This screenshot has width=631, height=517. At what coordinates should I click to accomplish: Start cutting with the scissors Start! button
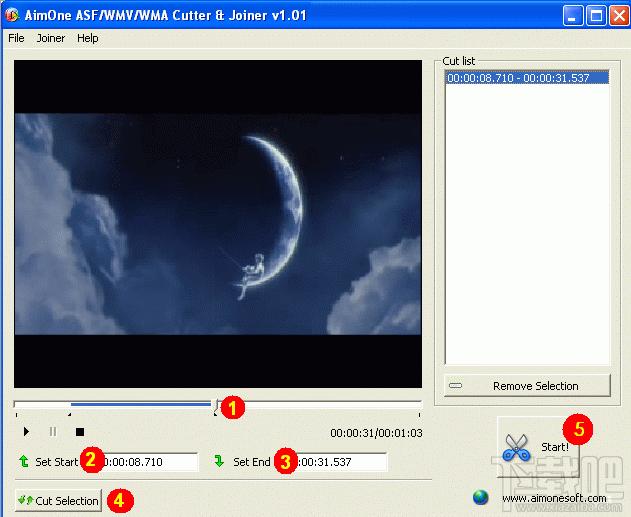click(x=538, y=447)
